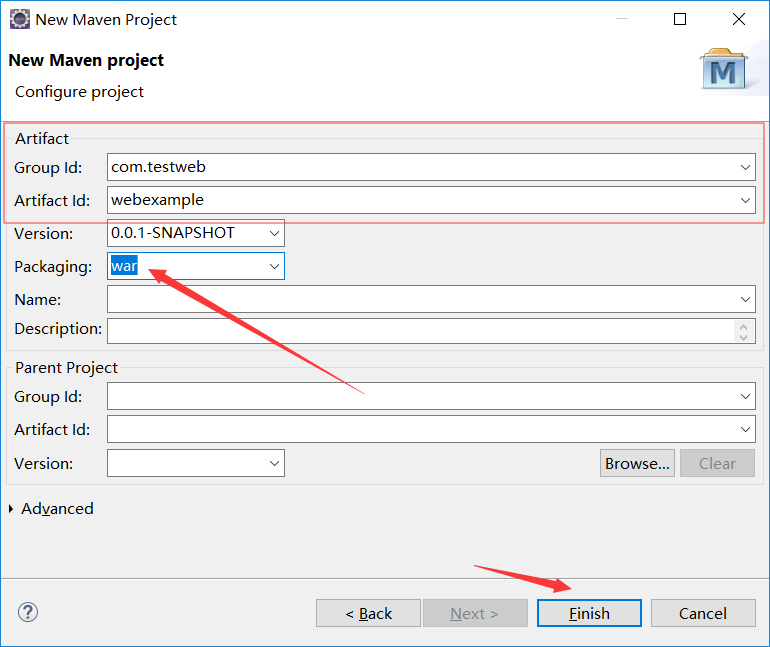Screen dimensions: 770x647
Task: Open the Parent Project Artifact Id dropdown
Action: [745, 430]
